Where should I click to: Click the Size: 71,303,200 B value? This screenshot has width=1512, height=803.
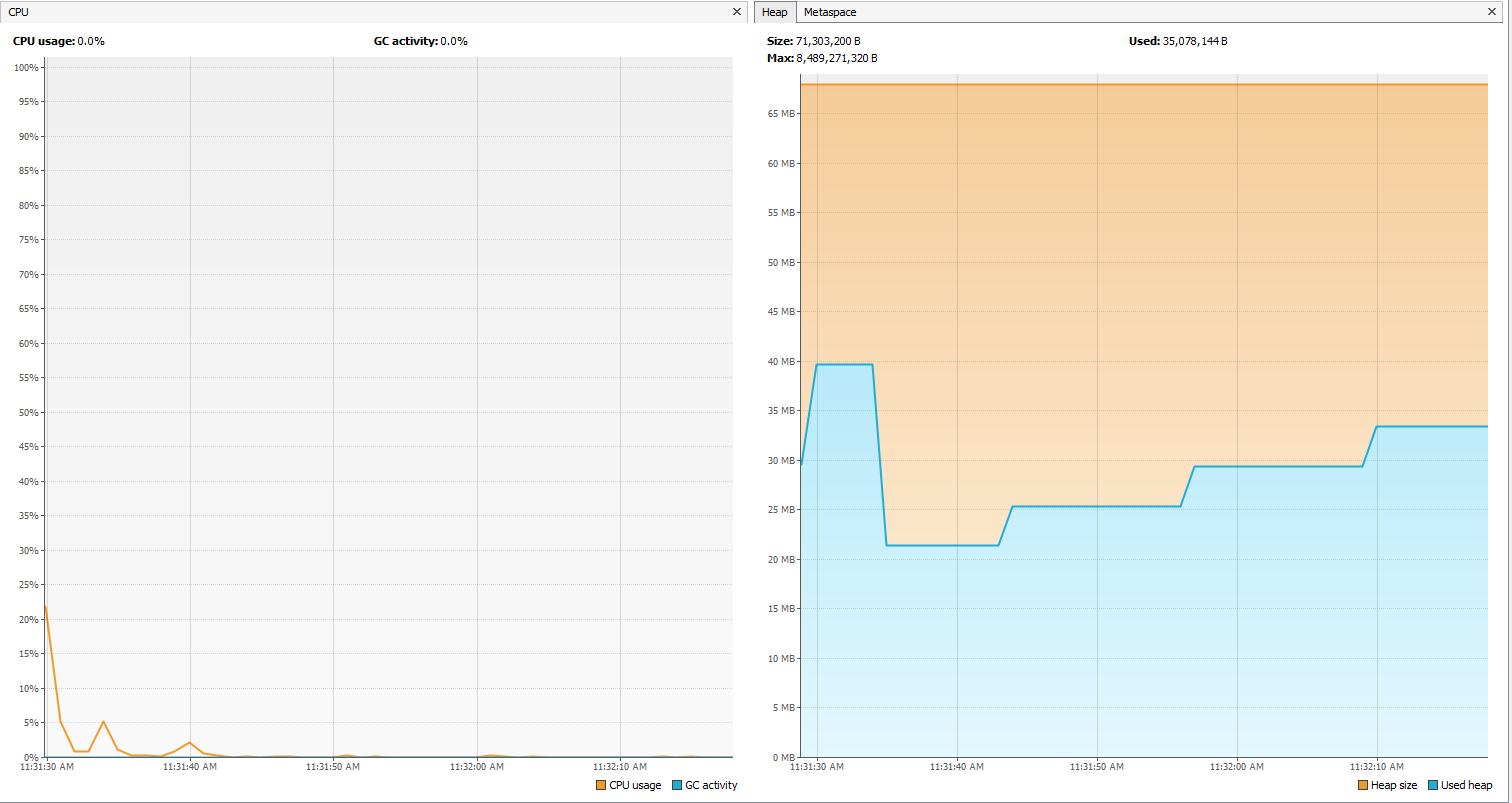point(814,41)
